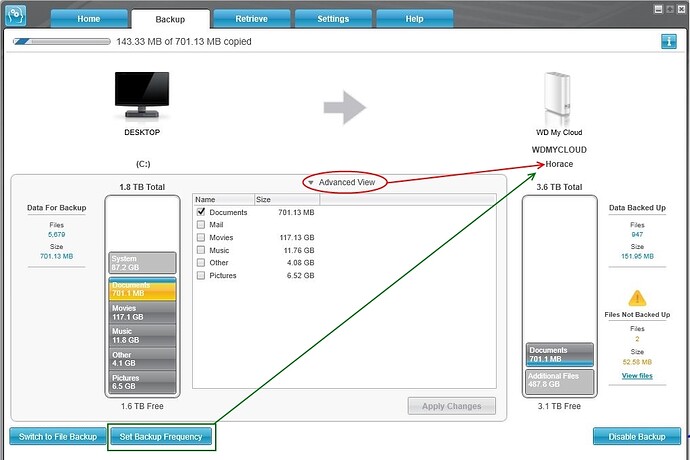
Task: Click the Set Backup Frequency button
Action: [x=161, y=437]
